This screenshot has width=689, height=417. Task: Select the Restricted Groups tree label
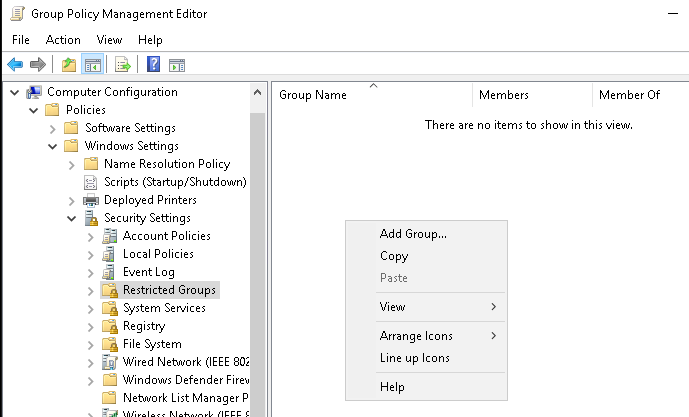169,290
